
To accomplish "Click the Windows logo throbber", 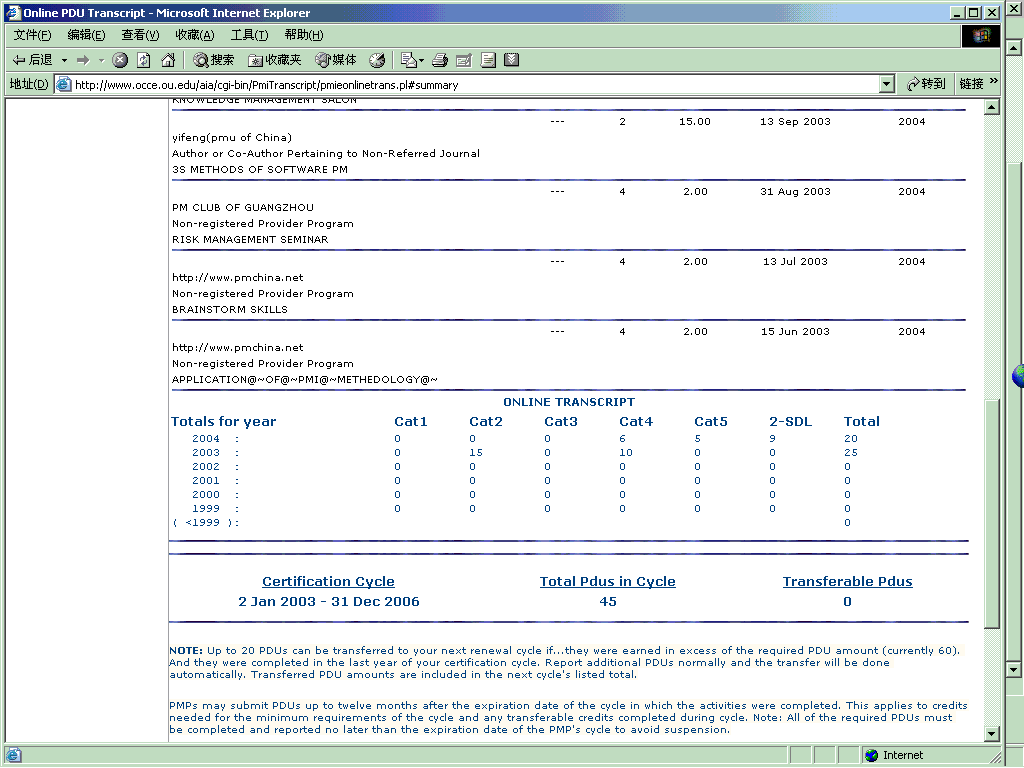I will pos(981,36).
